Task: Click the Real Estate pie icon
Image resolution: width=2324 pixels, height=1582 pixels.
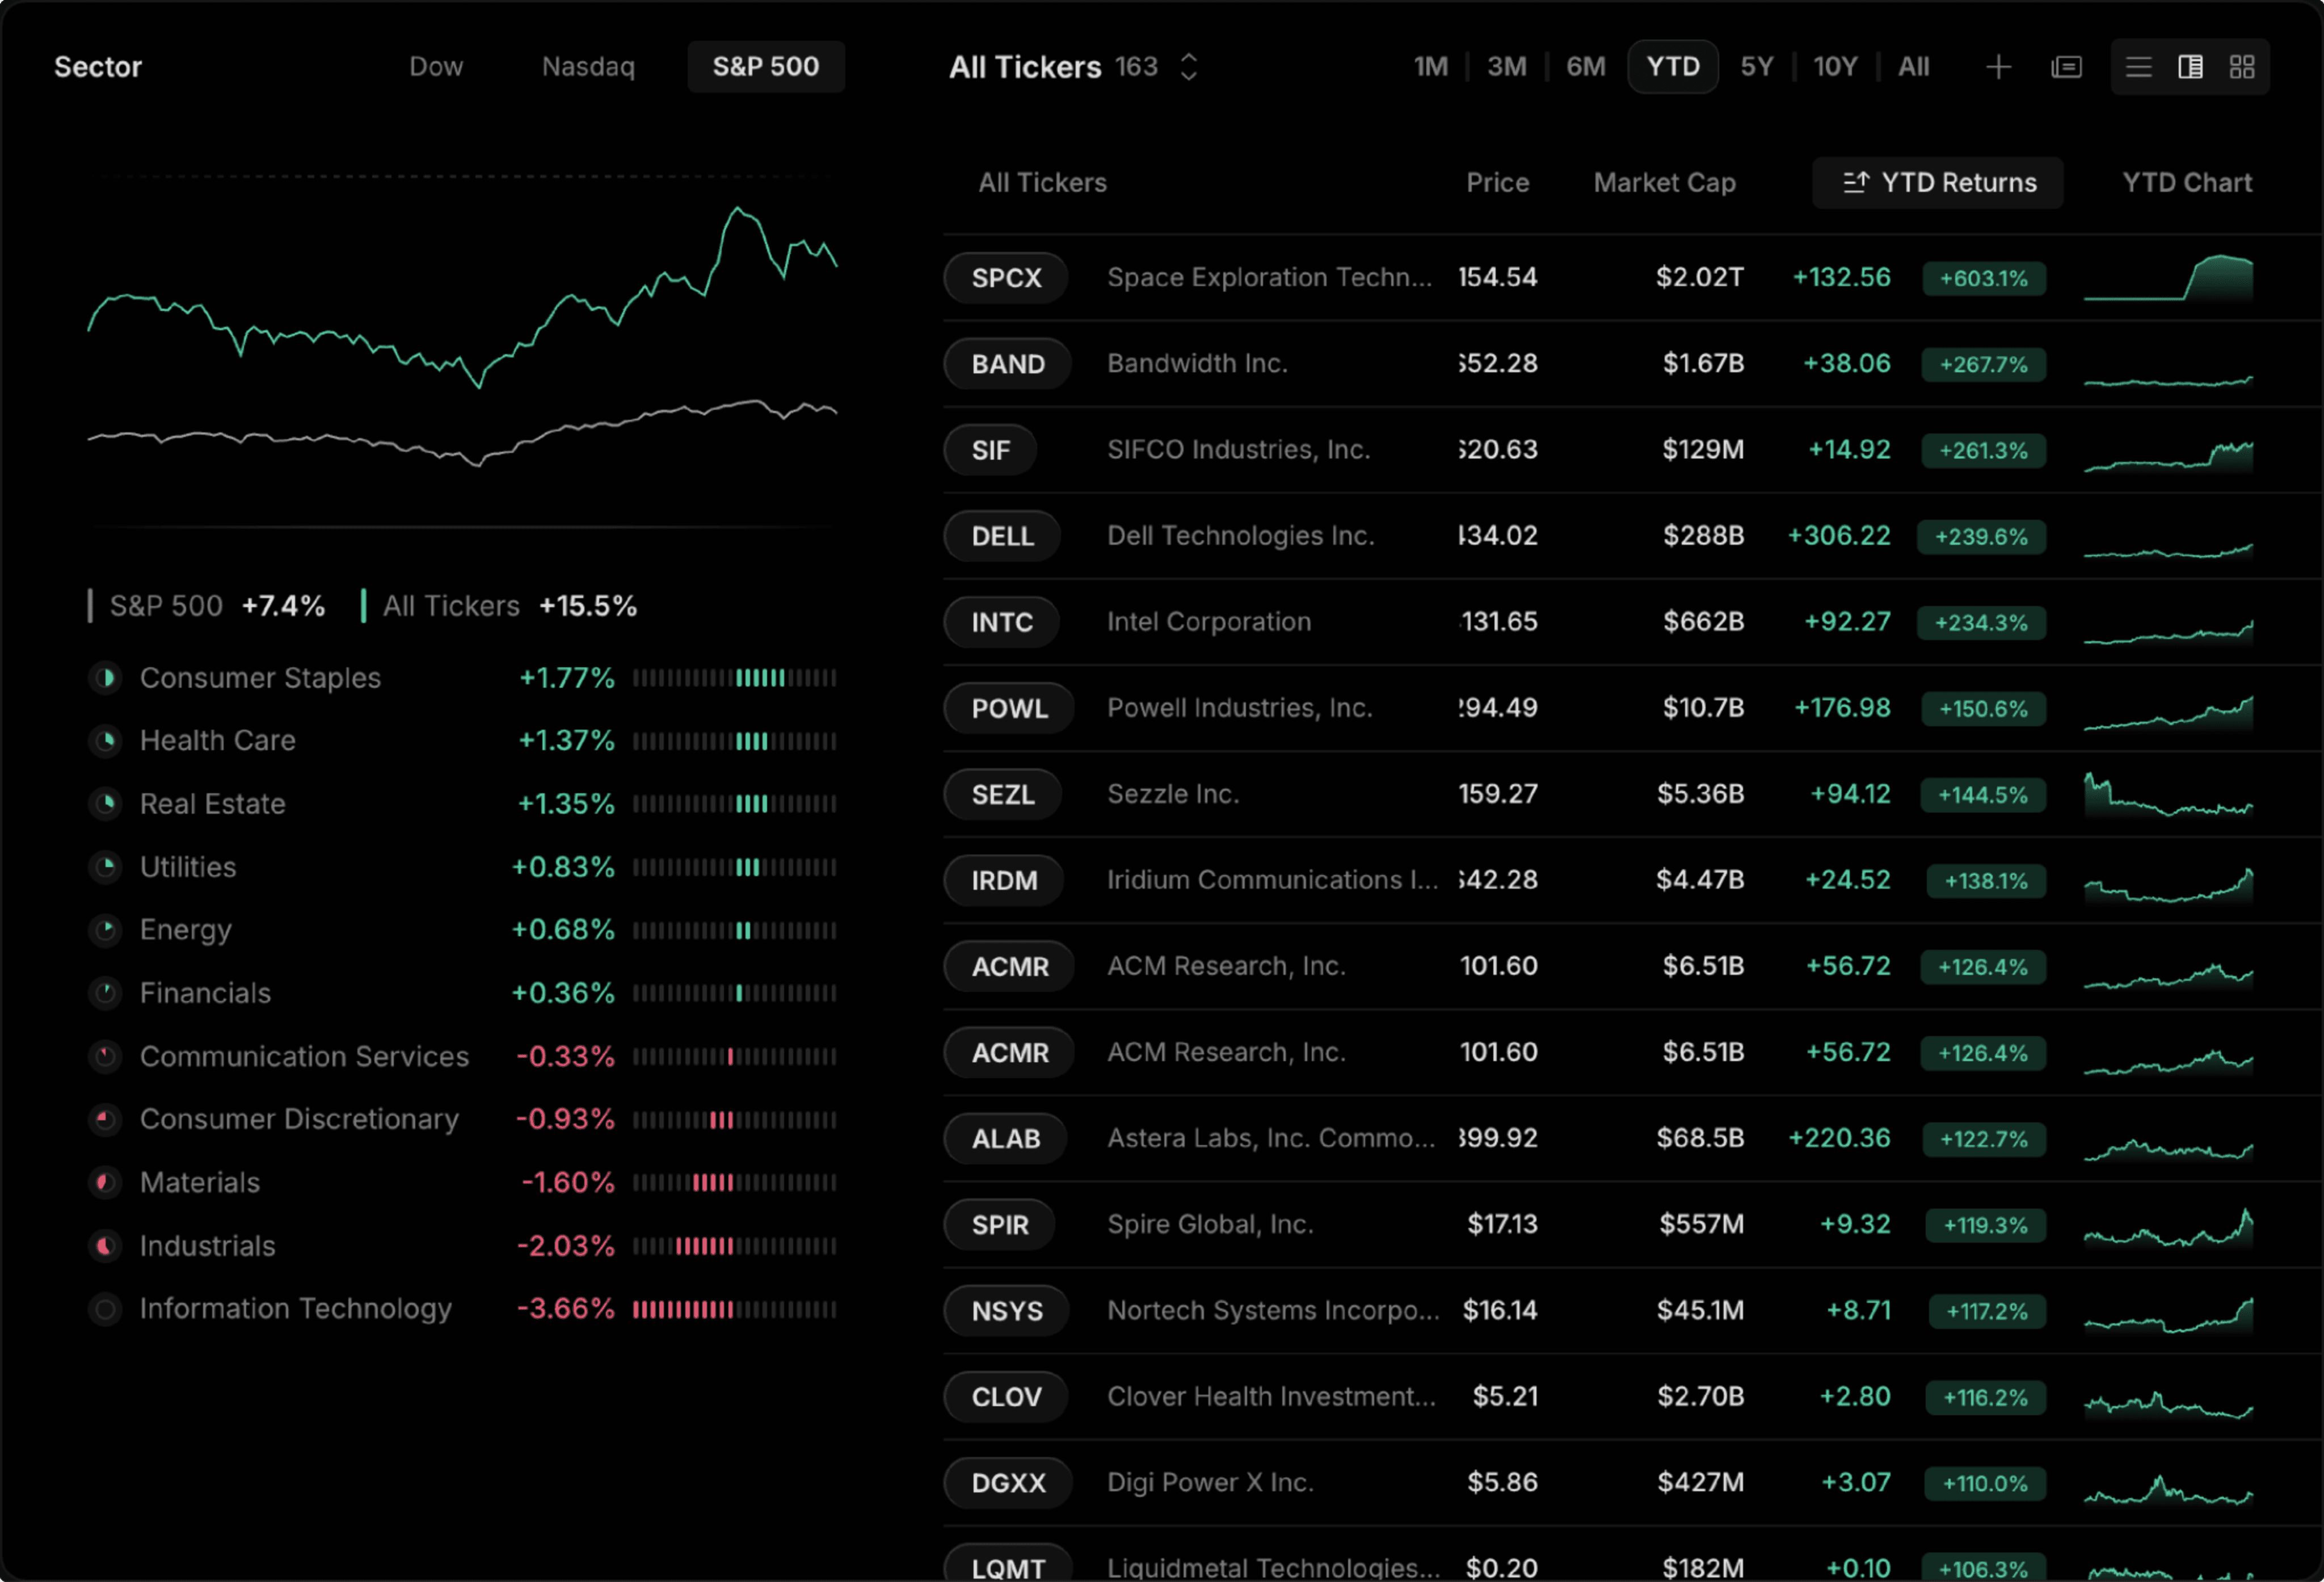Action: pos(105,804)
